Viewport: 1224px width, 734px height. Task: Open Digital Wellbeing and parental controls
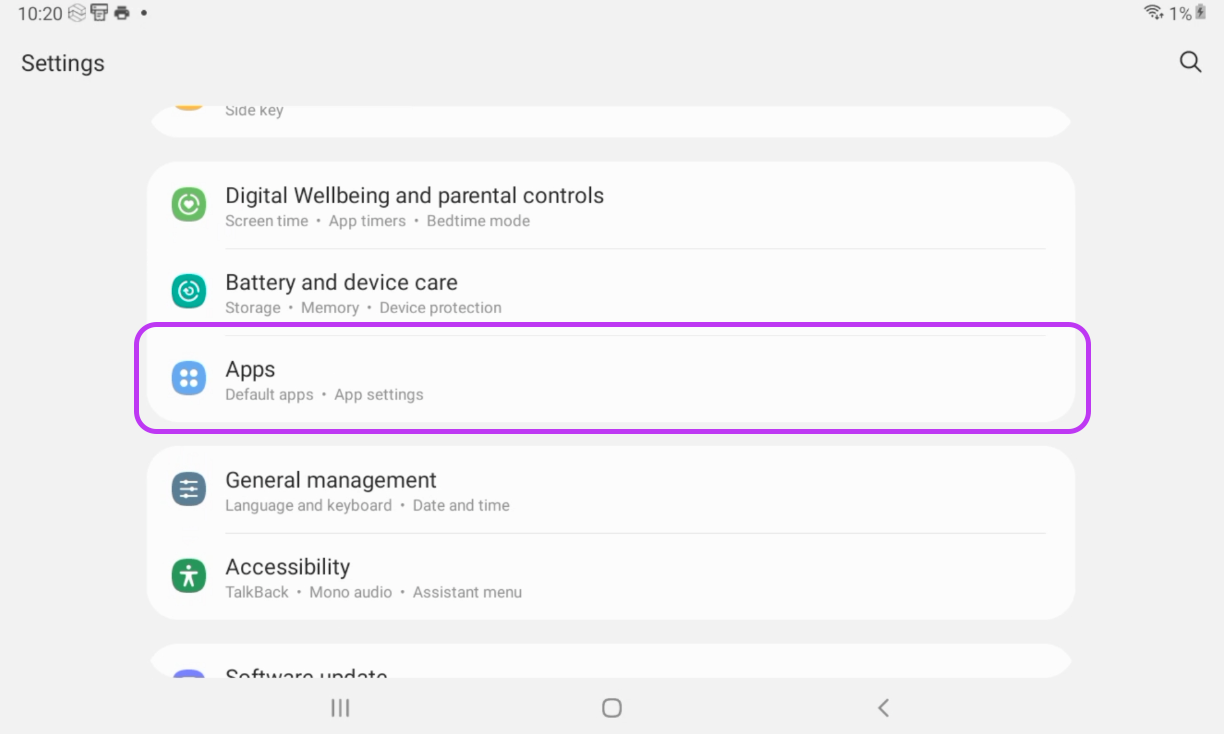[x=414, y=196]
